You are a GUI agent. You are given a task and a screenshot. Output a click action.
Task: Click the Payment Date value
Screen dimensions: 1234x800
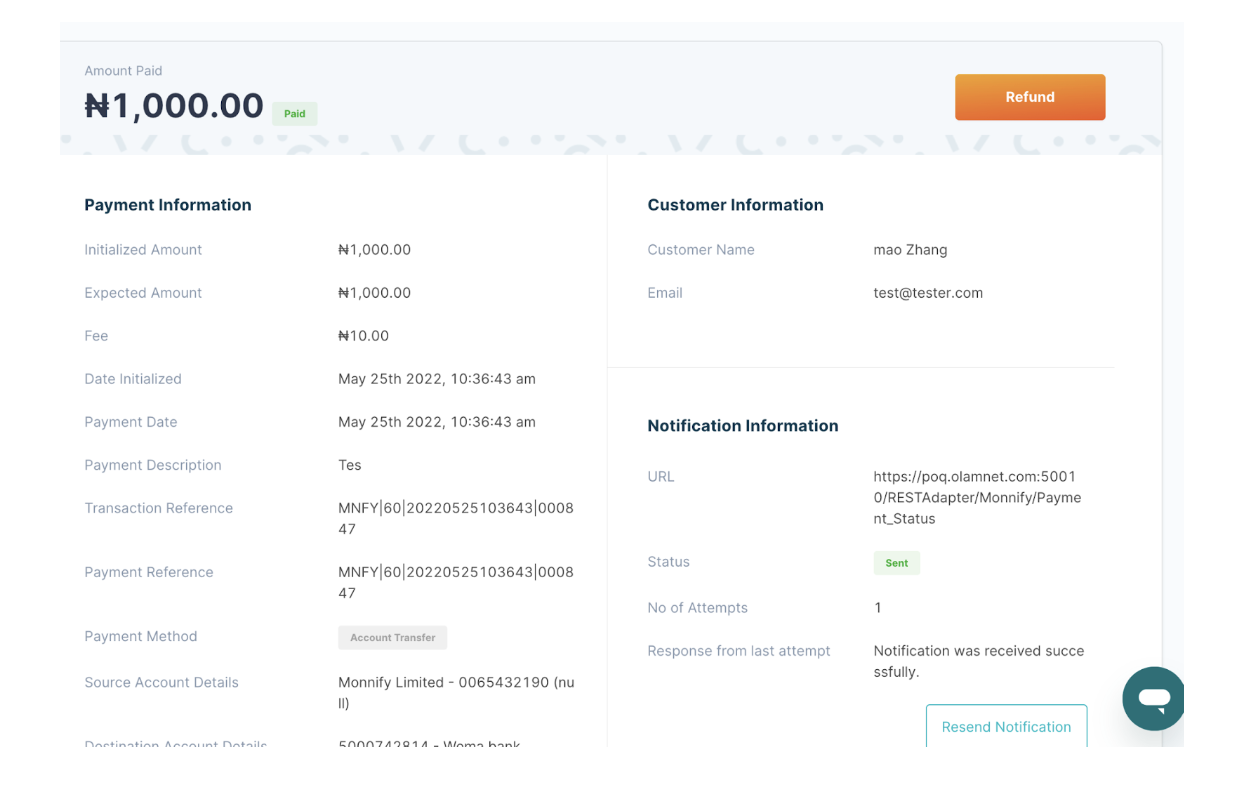[x=437, y=421]
